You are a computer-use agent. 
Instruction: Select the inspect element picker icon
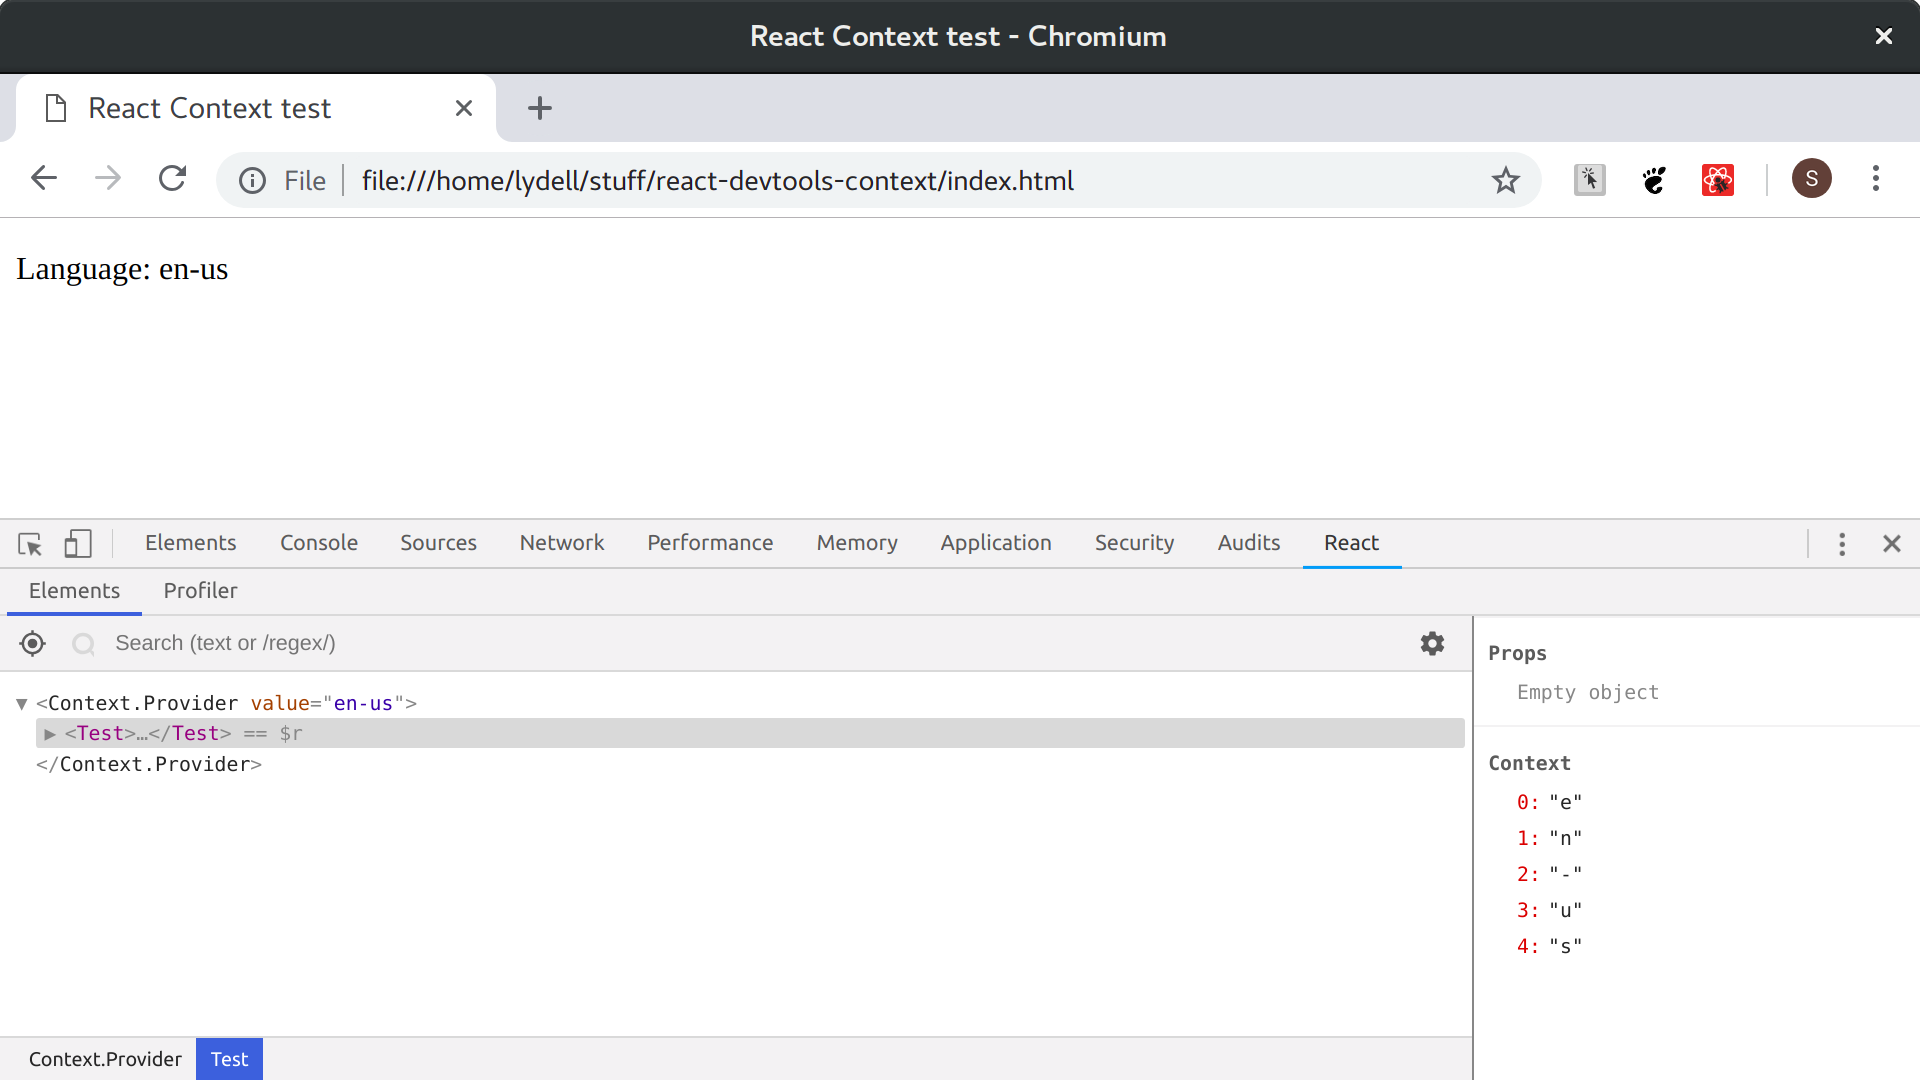click(29, 543)
